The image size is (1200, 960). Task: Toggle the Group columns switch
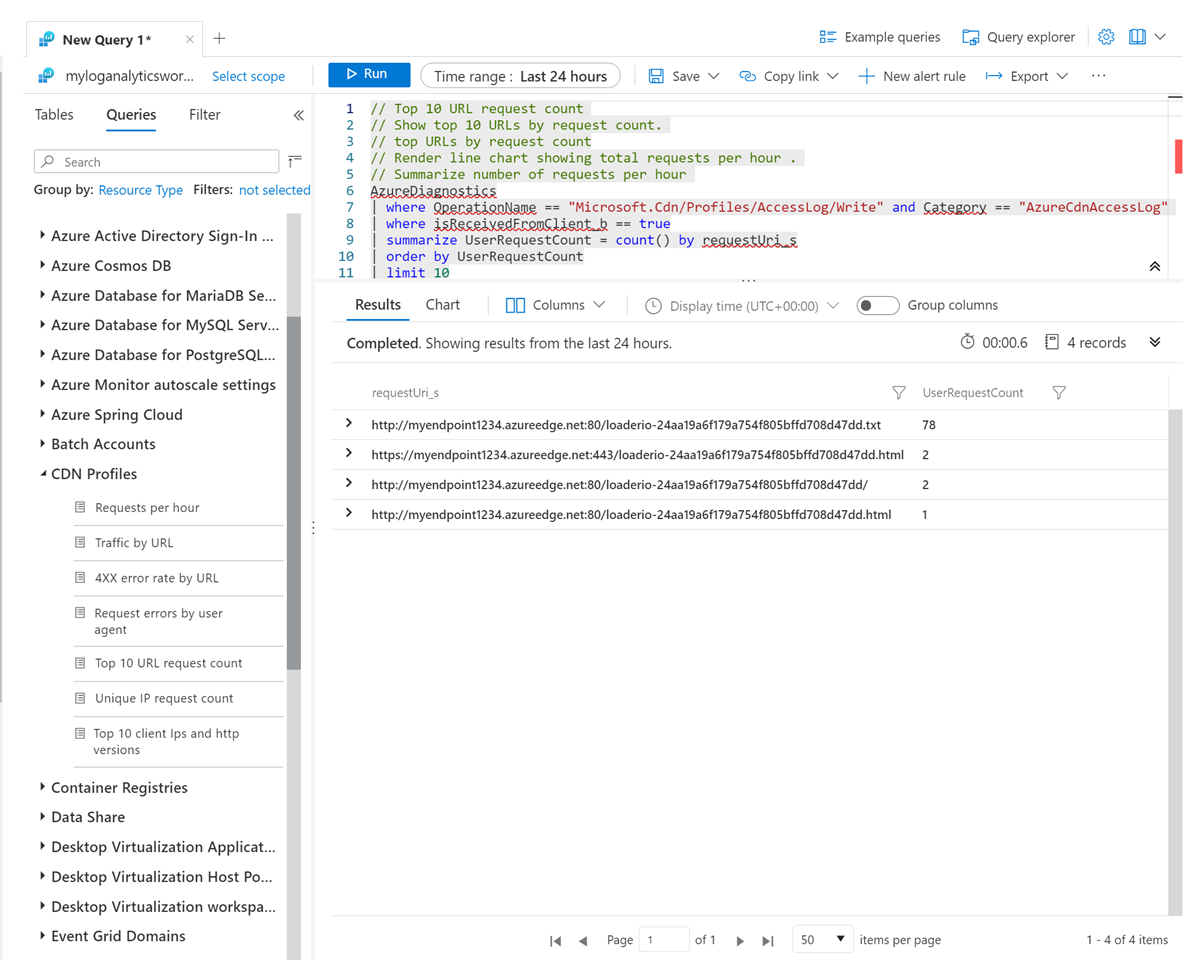point(878,306)
